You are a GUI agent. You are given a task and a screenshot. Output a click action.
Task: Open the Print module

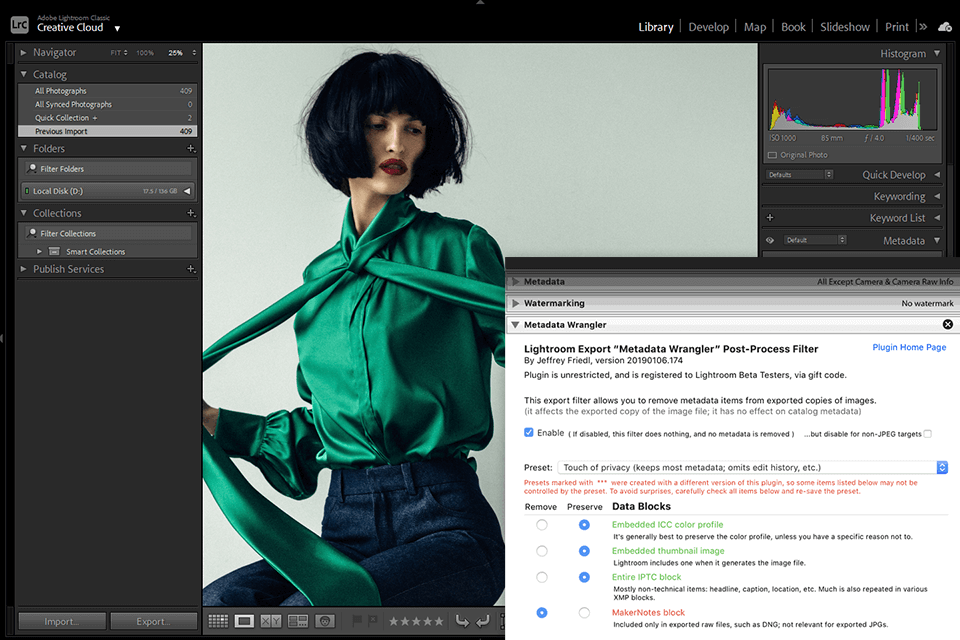click(897, 27)
